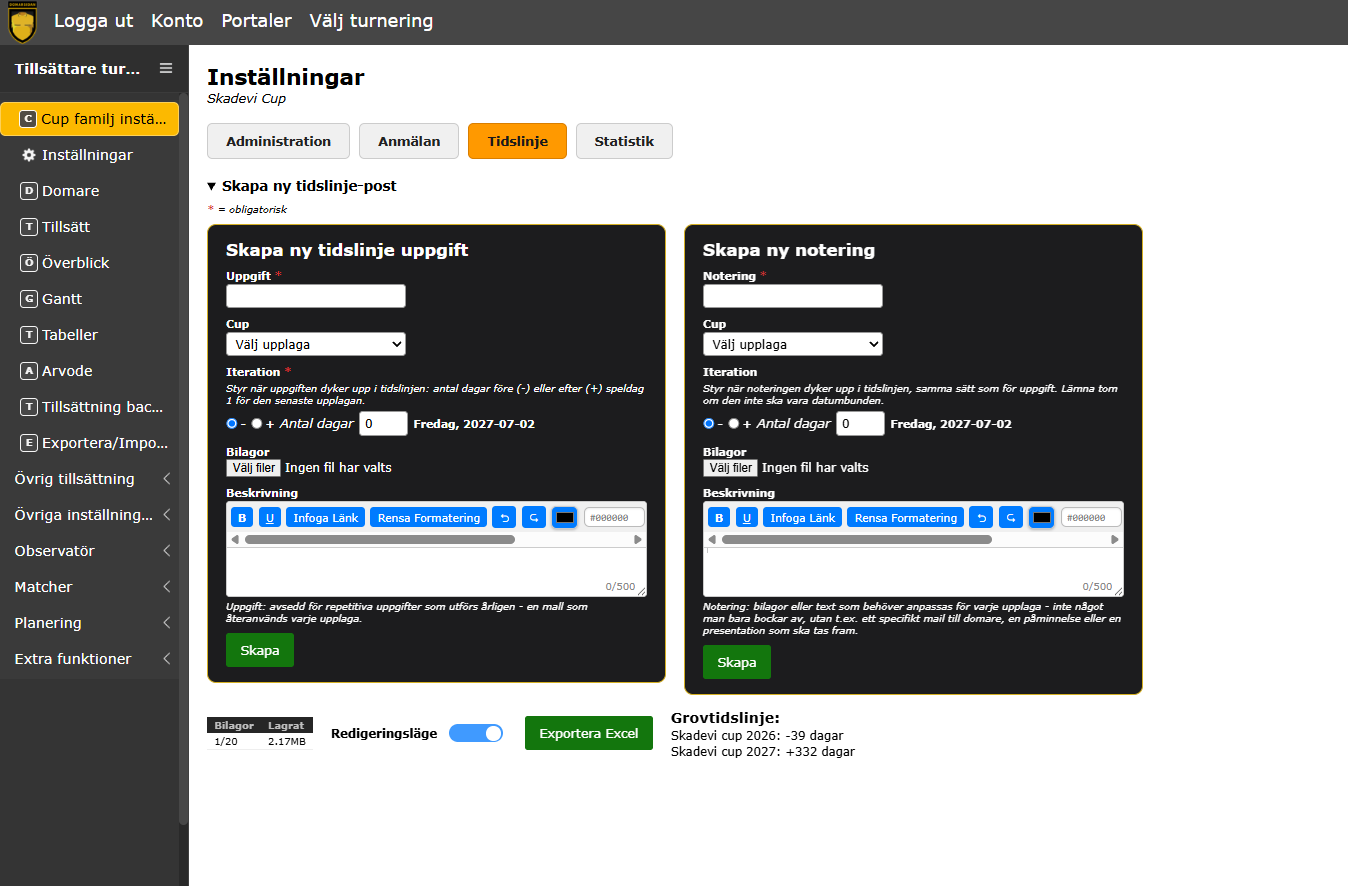Click the A badge icon beside Arvode
Screen dimensions: 1348x886
click(x=29, y=371)
